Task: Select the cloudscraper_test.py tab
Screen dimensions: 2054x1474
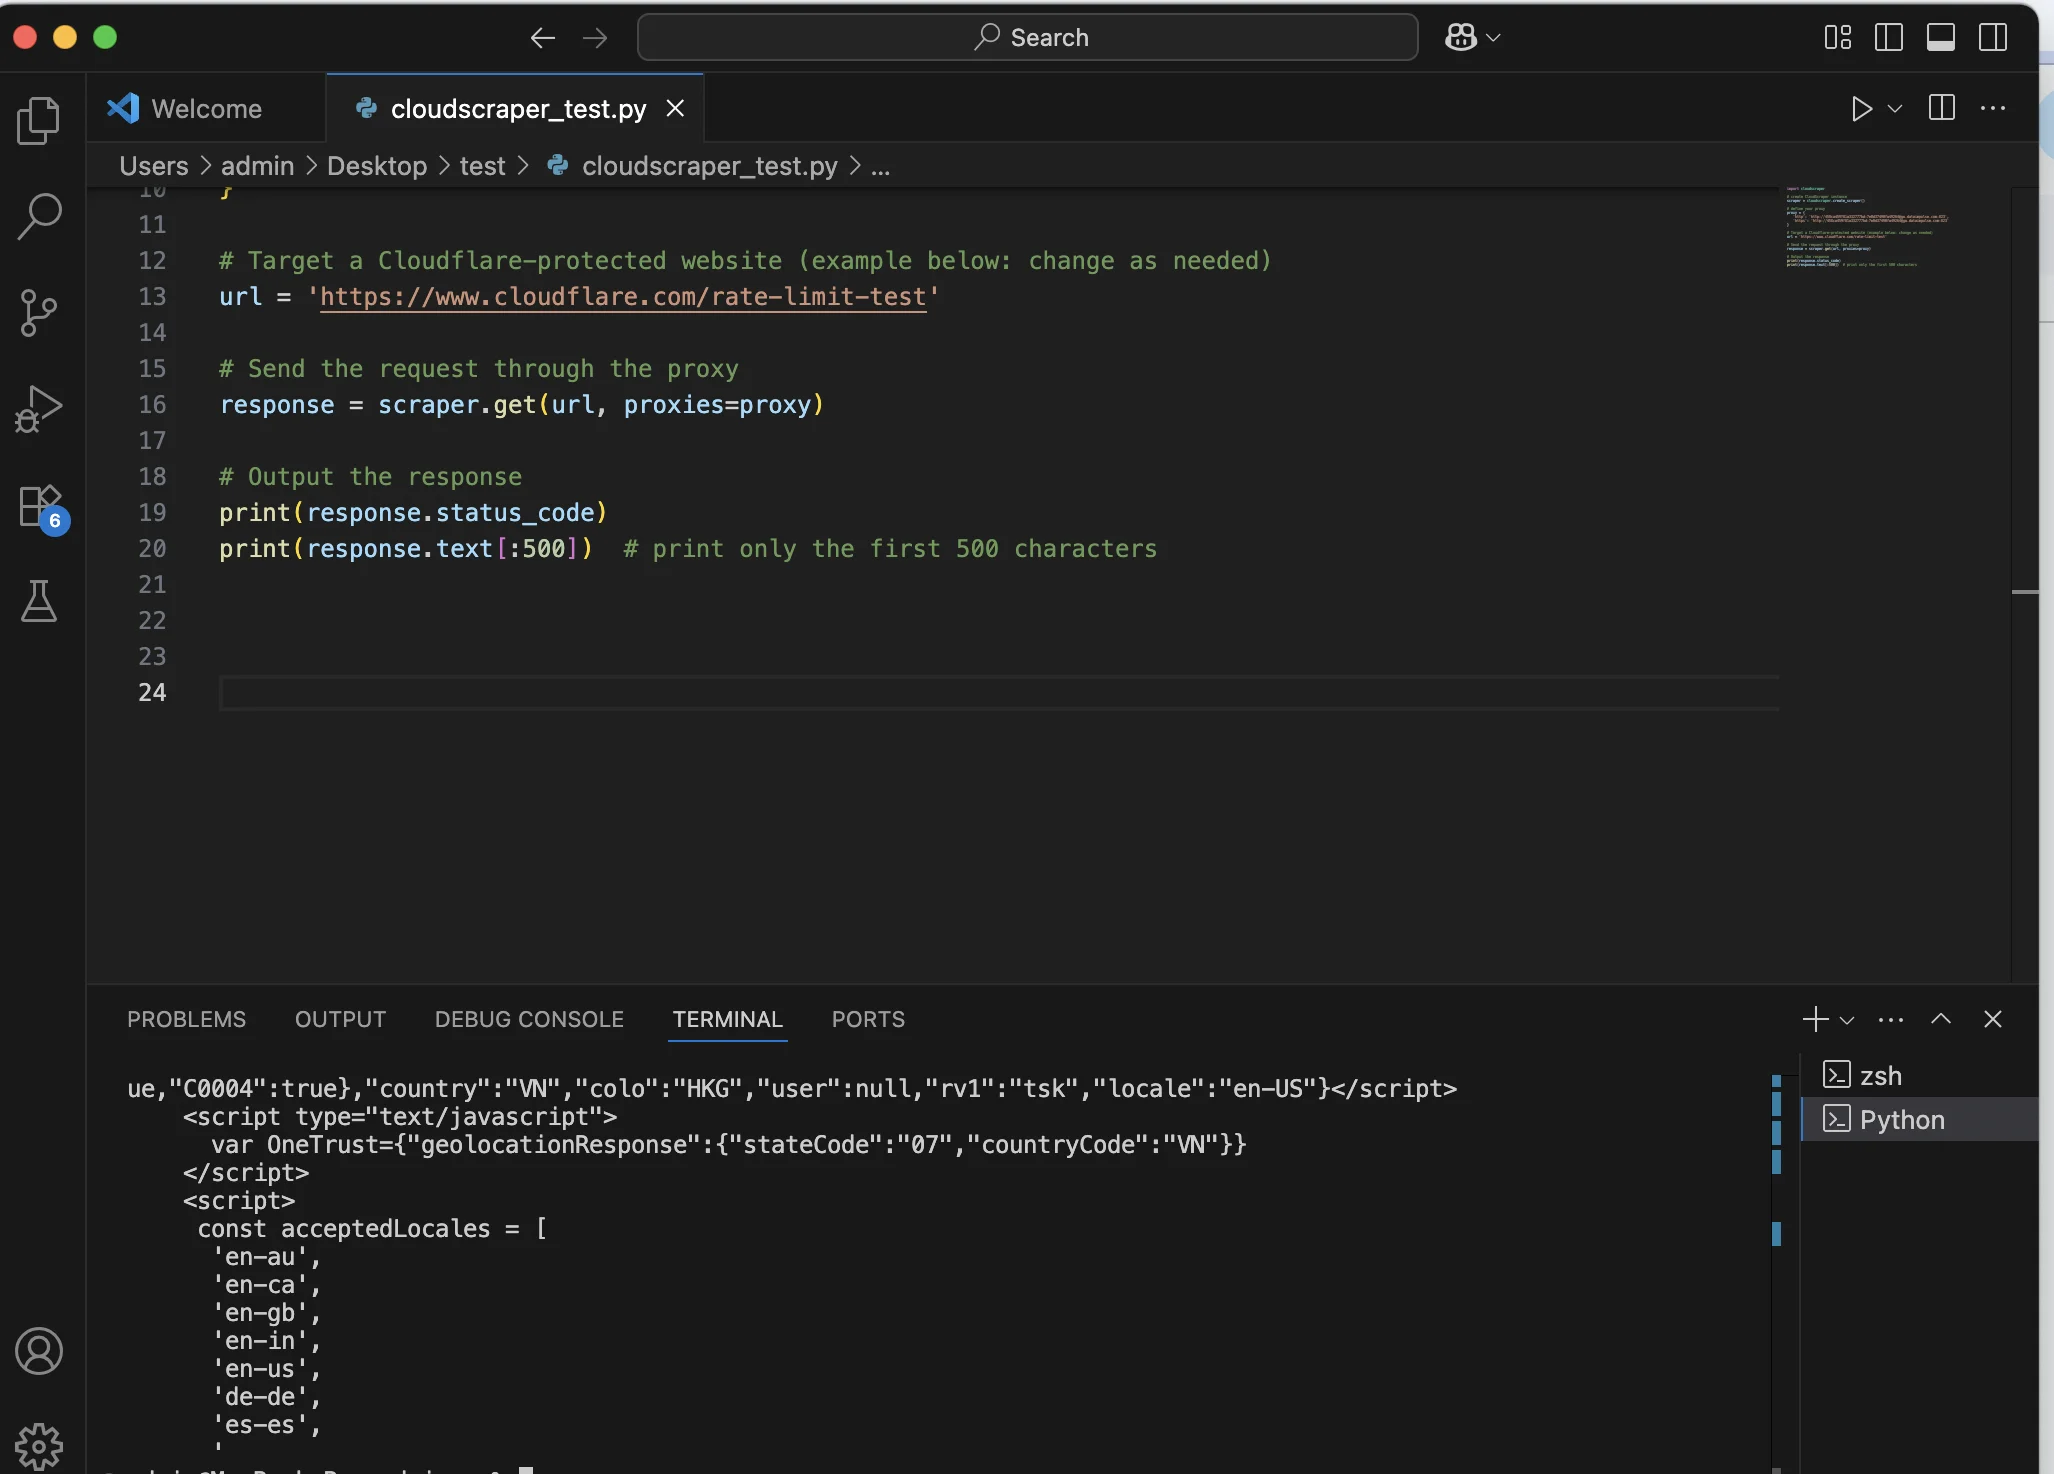Action: (x=515, y=108)
